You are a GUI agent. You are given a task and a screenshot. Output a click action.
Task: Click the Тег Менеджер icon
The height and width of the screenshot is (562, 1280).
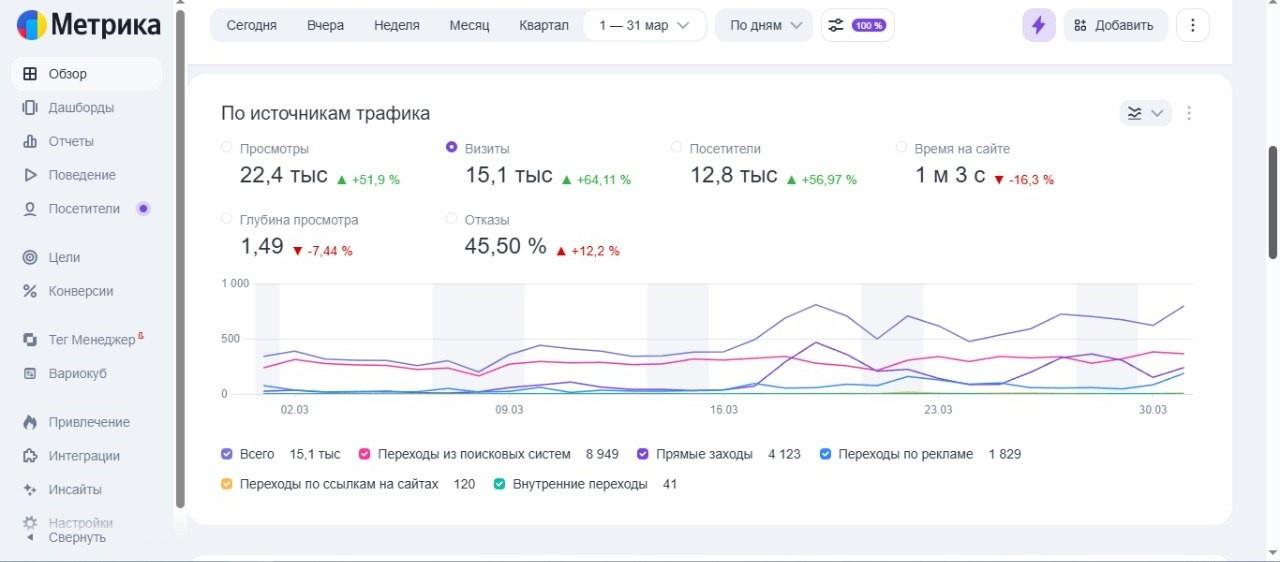[30, 340]
